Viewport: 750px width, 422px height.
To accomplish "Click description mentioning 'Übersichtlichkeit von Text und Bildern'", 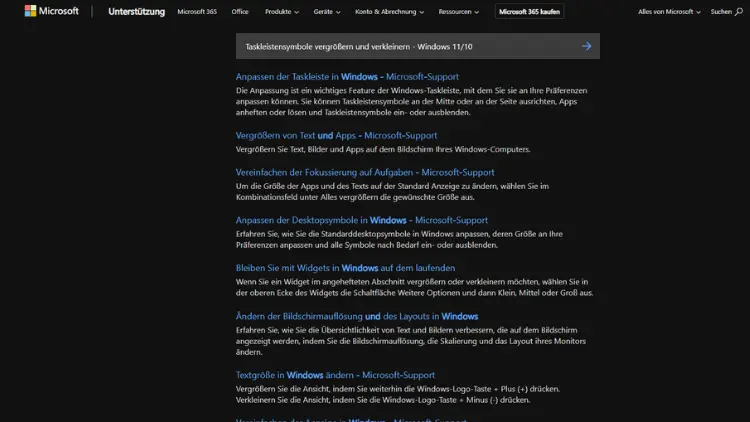I will click(411, 341).
